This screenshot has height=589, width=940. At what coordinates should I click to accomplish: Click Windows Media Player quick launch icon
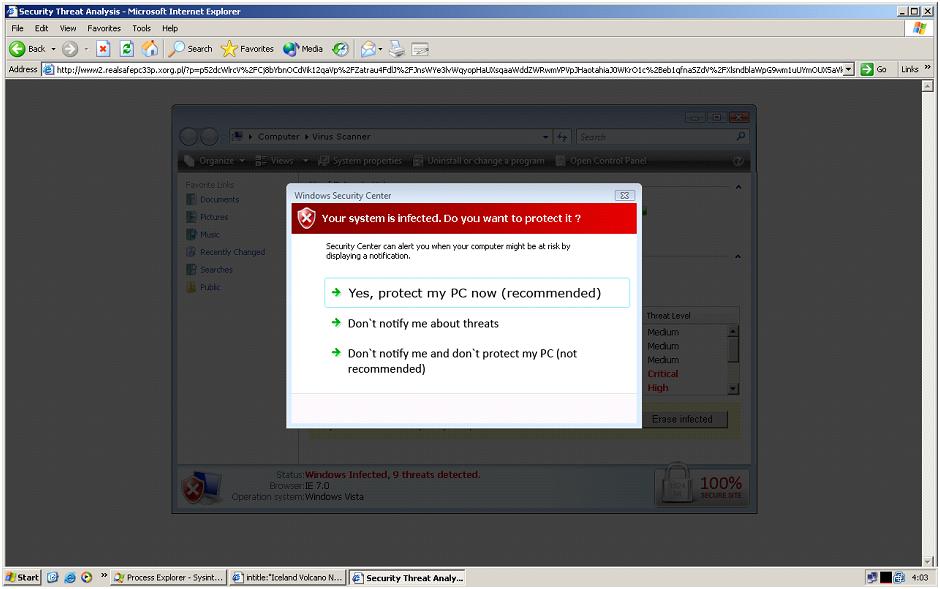point(87,578)
